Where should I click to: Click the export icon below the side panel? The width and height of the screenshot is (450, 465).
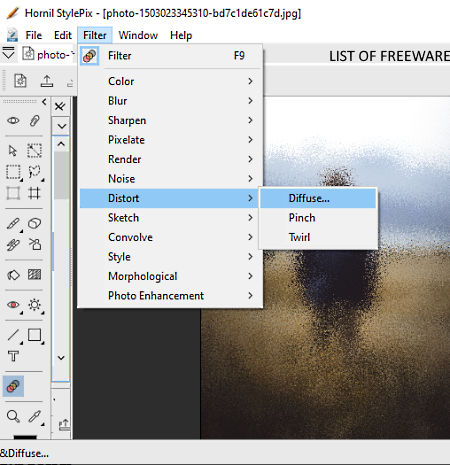click(64, 424)
